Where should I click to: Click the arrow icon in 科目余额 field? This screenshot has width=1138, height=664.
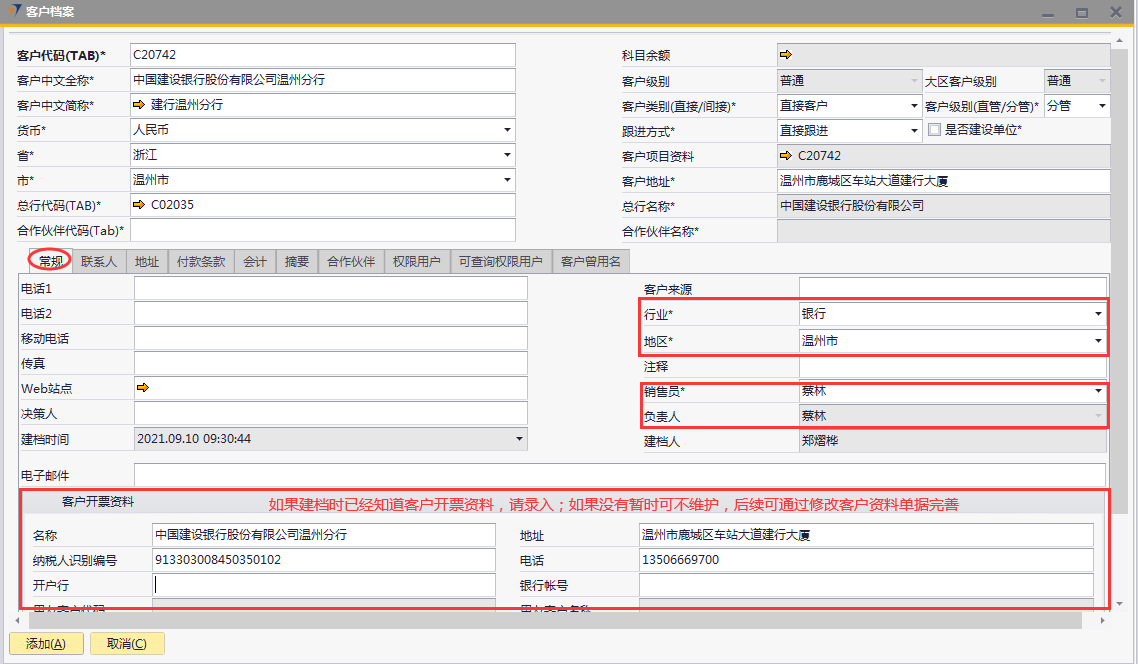pyautogui.click(x=785, y=55)
